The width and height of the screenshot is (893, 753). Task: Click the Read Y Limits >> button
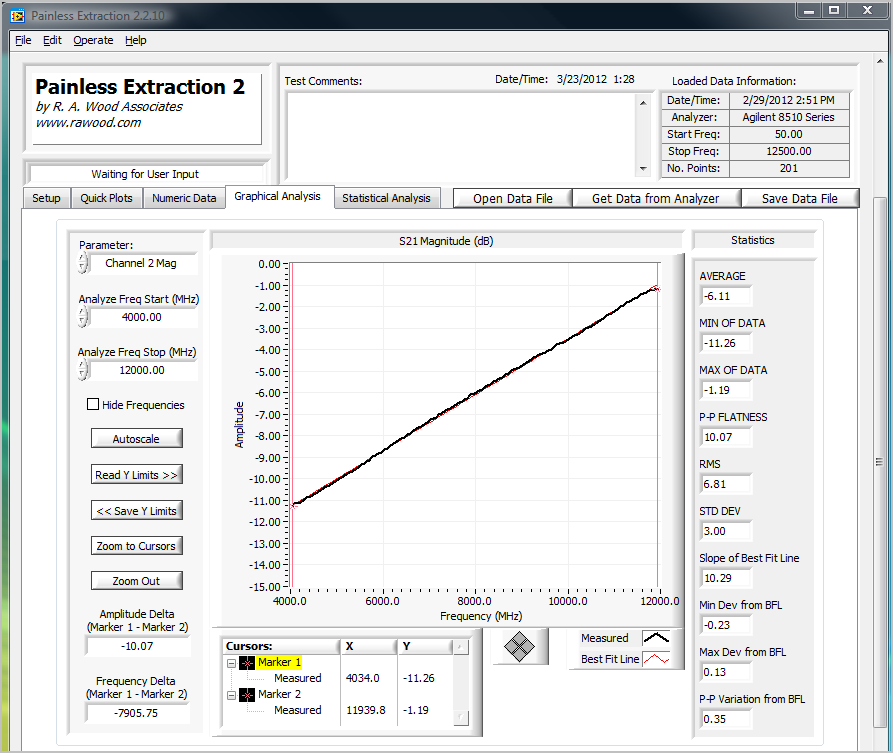(137, 474)
